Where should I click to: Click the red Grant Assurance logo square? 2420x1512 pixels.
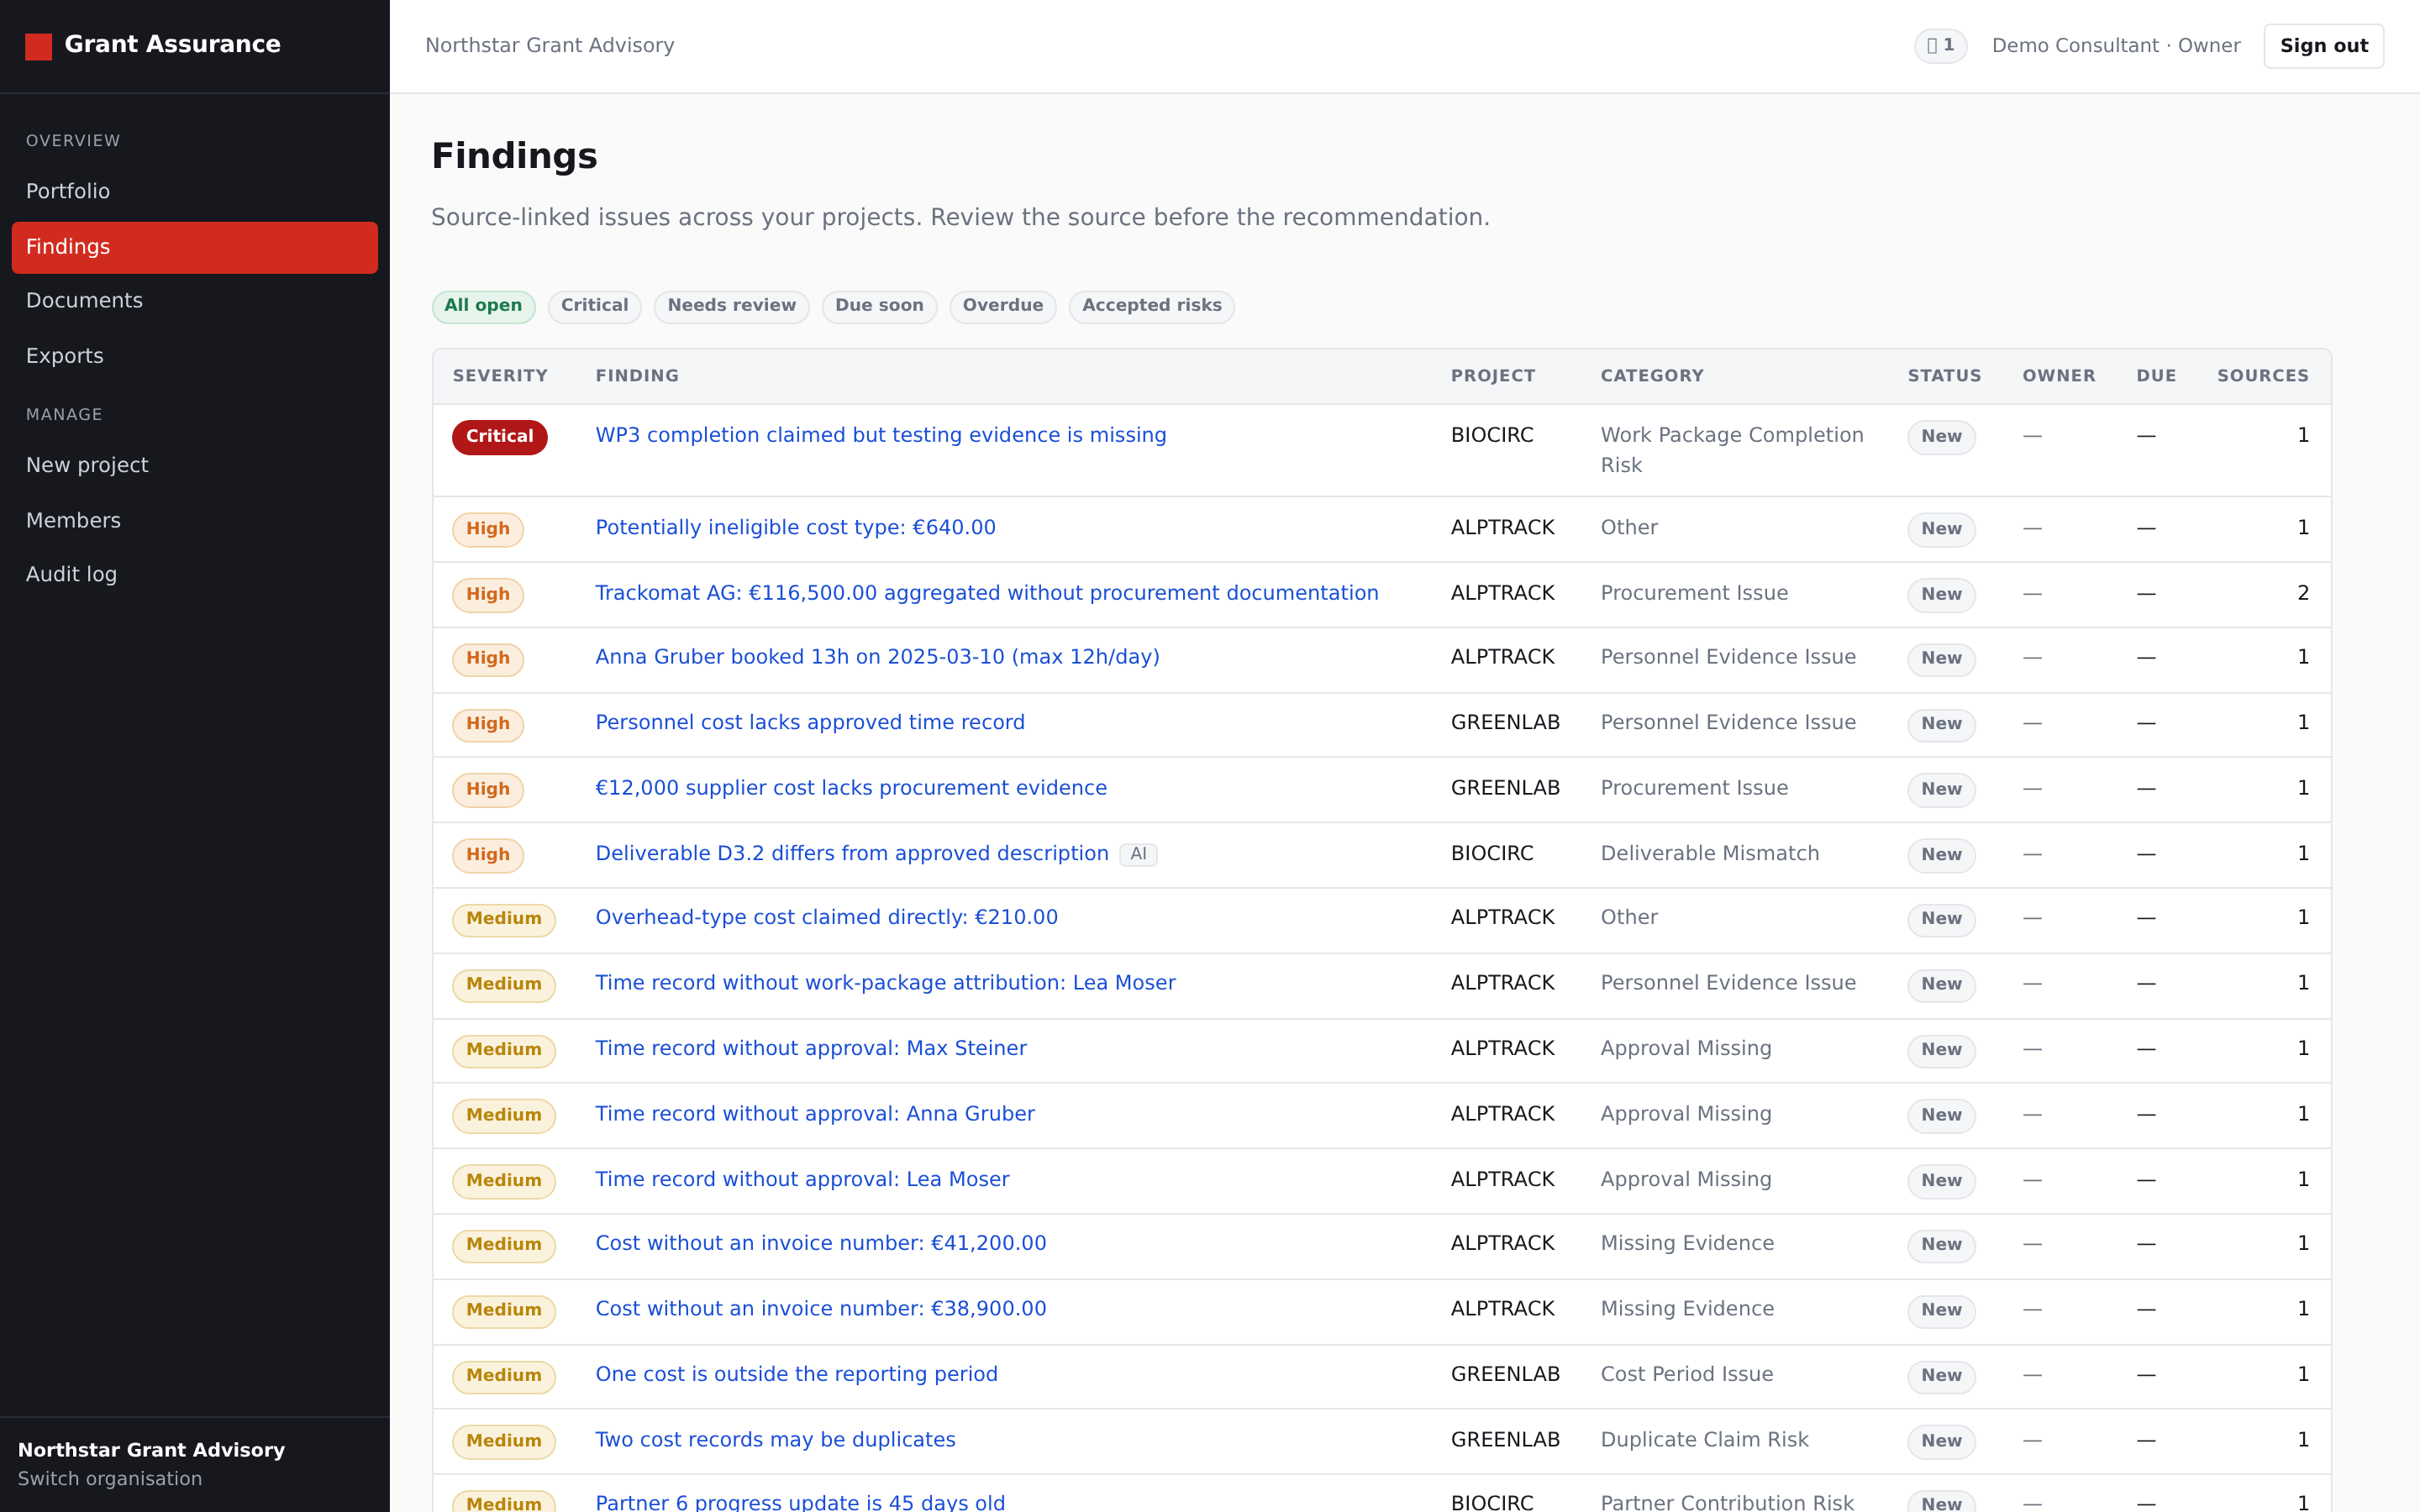click(x=38, y=46)
